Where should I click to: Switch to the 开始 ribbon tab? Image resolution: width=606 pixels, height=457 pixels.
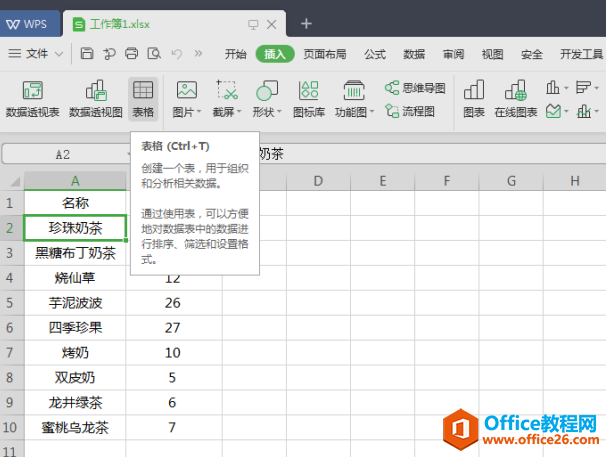[x=236, y=54]
